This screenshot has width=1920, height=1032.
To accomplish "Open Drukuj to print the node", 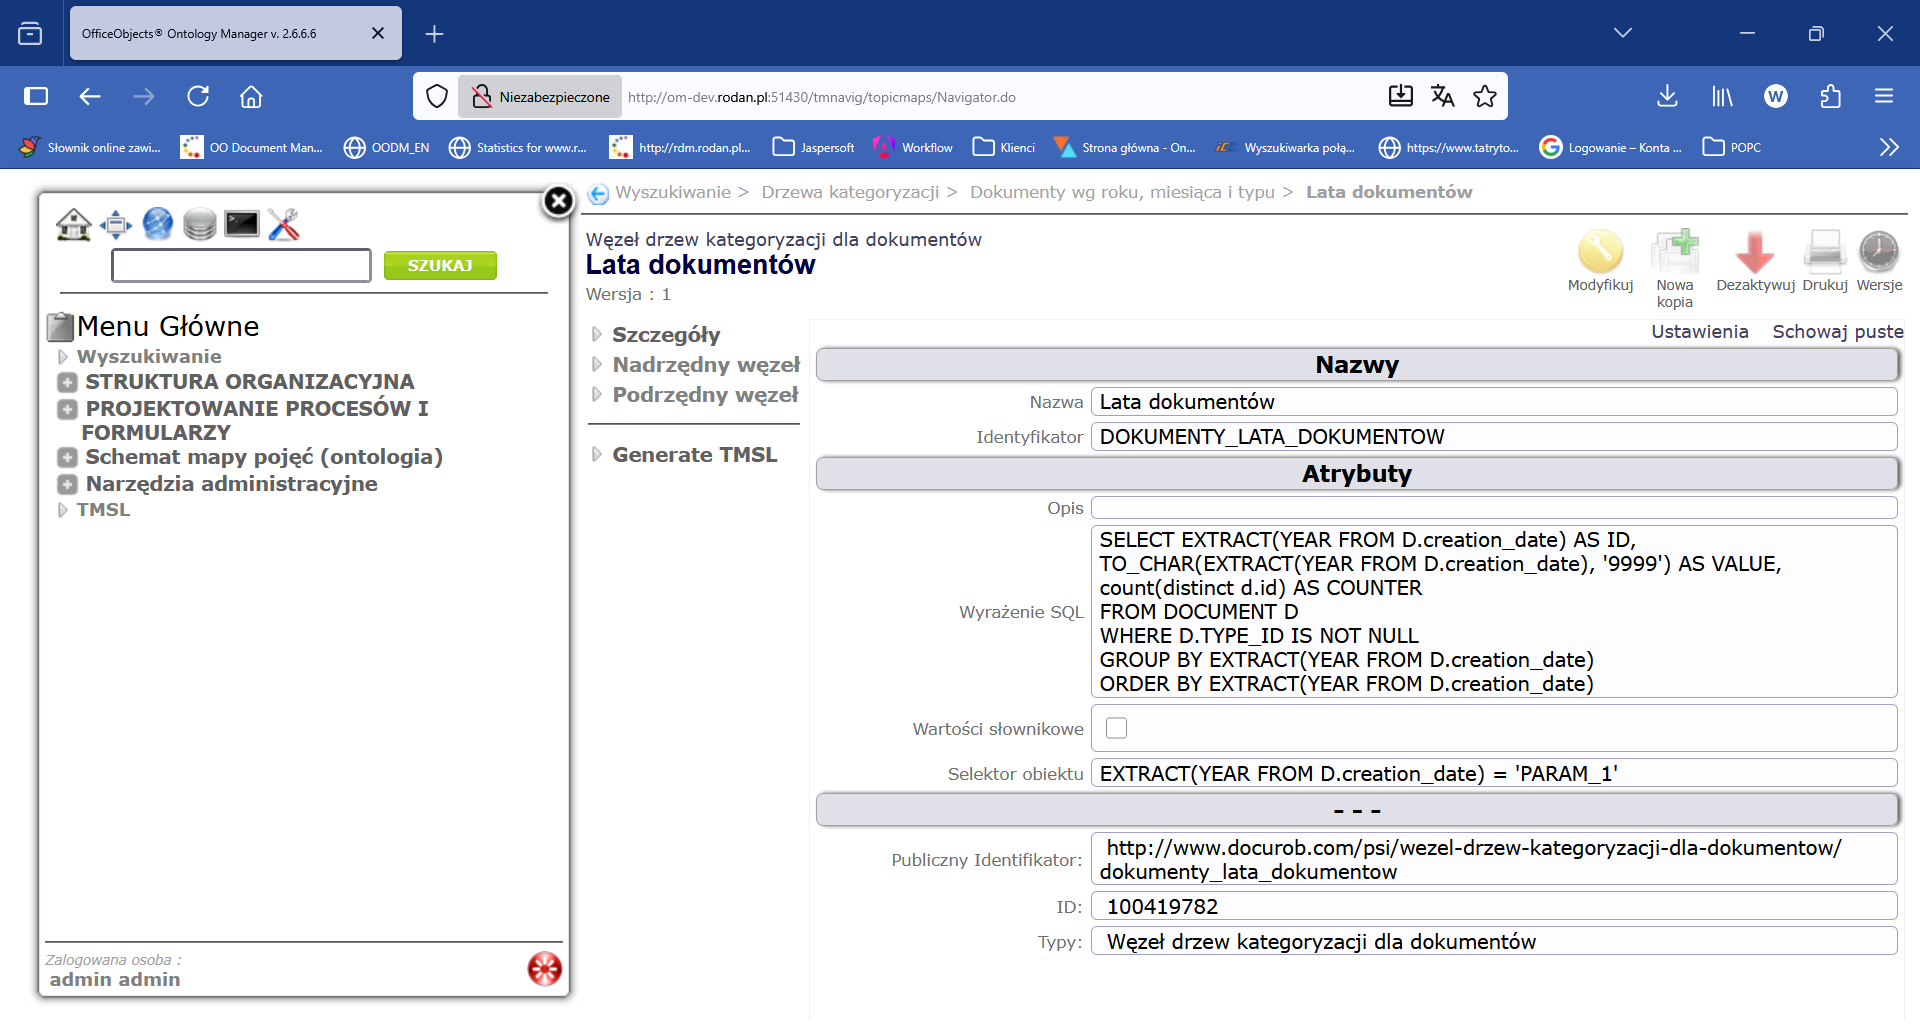I will [1825, 253].
